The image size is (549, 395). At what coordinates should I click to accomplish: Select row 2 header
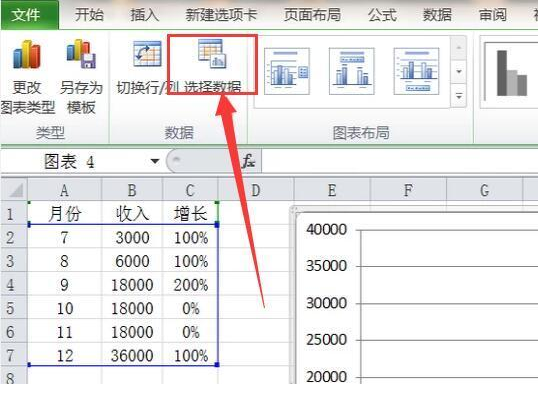14,237
